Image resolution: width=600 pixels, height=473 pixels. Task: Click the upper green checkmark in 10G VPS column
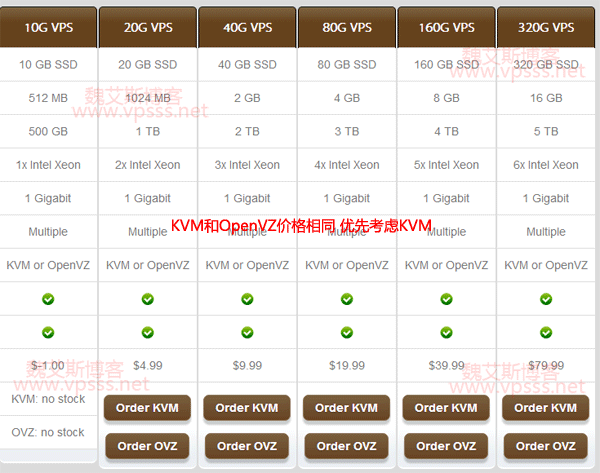[48, 299]
